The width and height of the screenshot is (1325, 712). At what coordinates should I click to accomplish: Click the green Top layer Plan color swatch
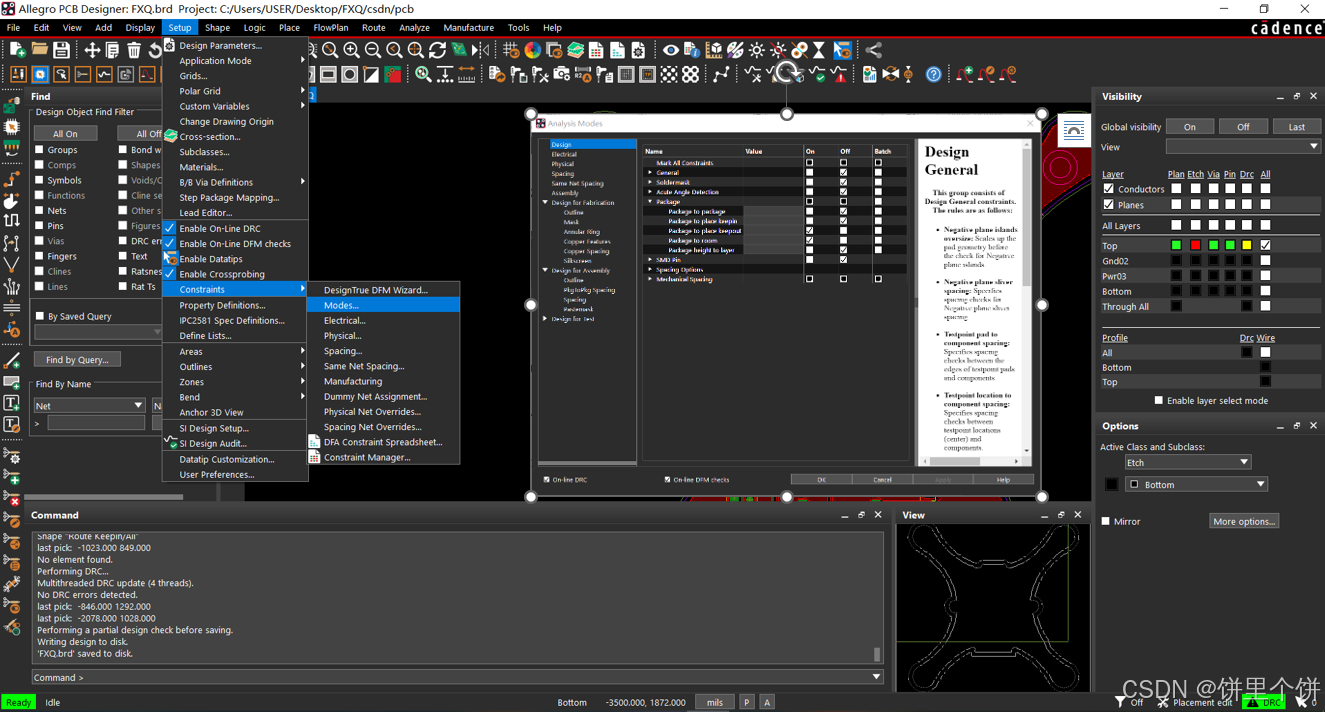tap(1176, 245)
